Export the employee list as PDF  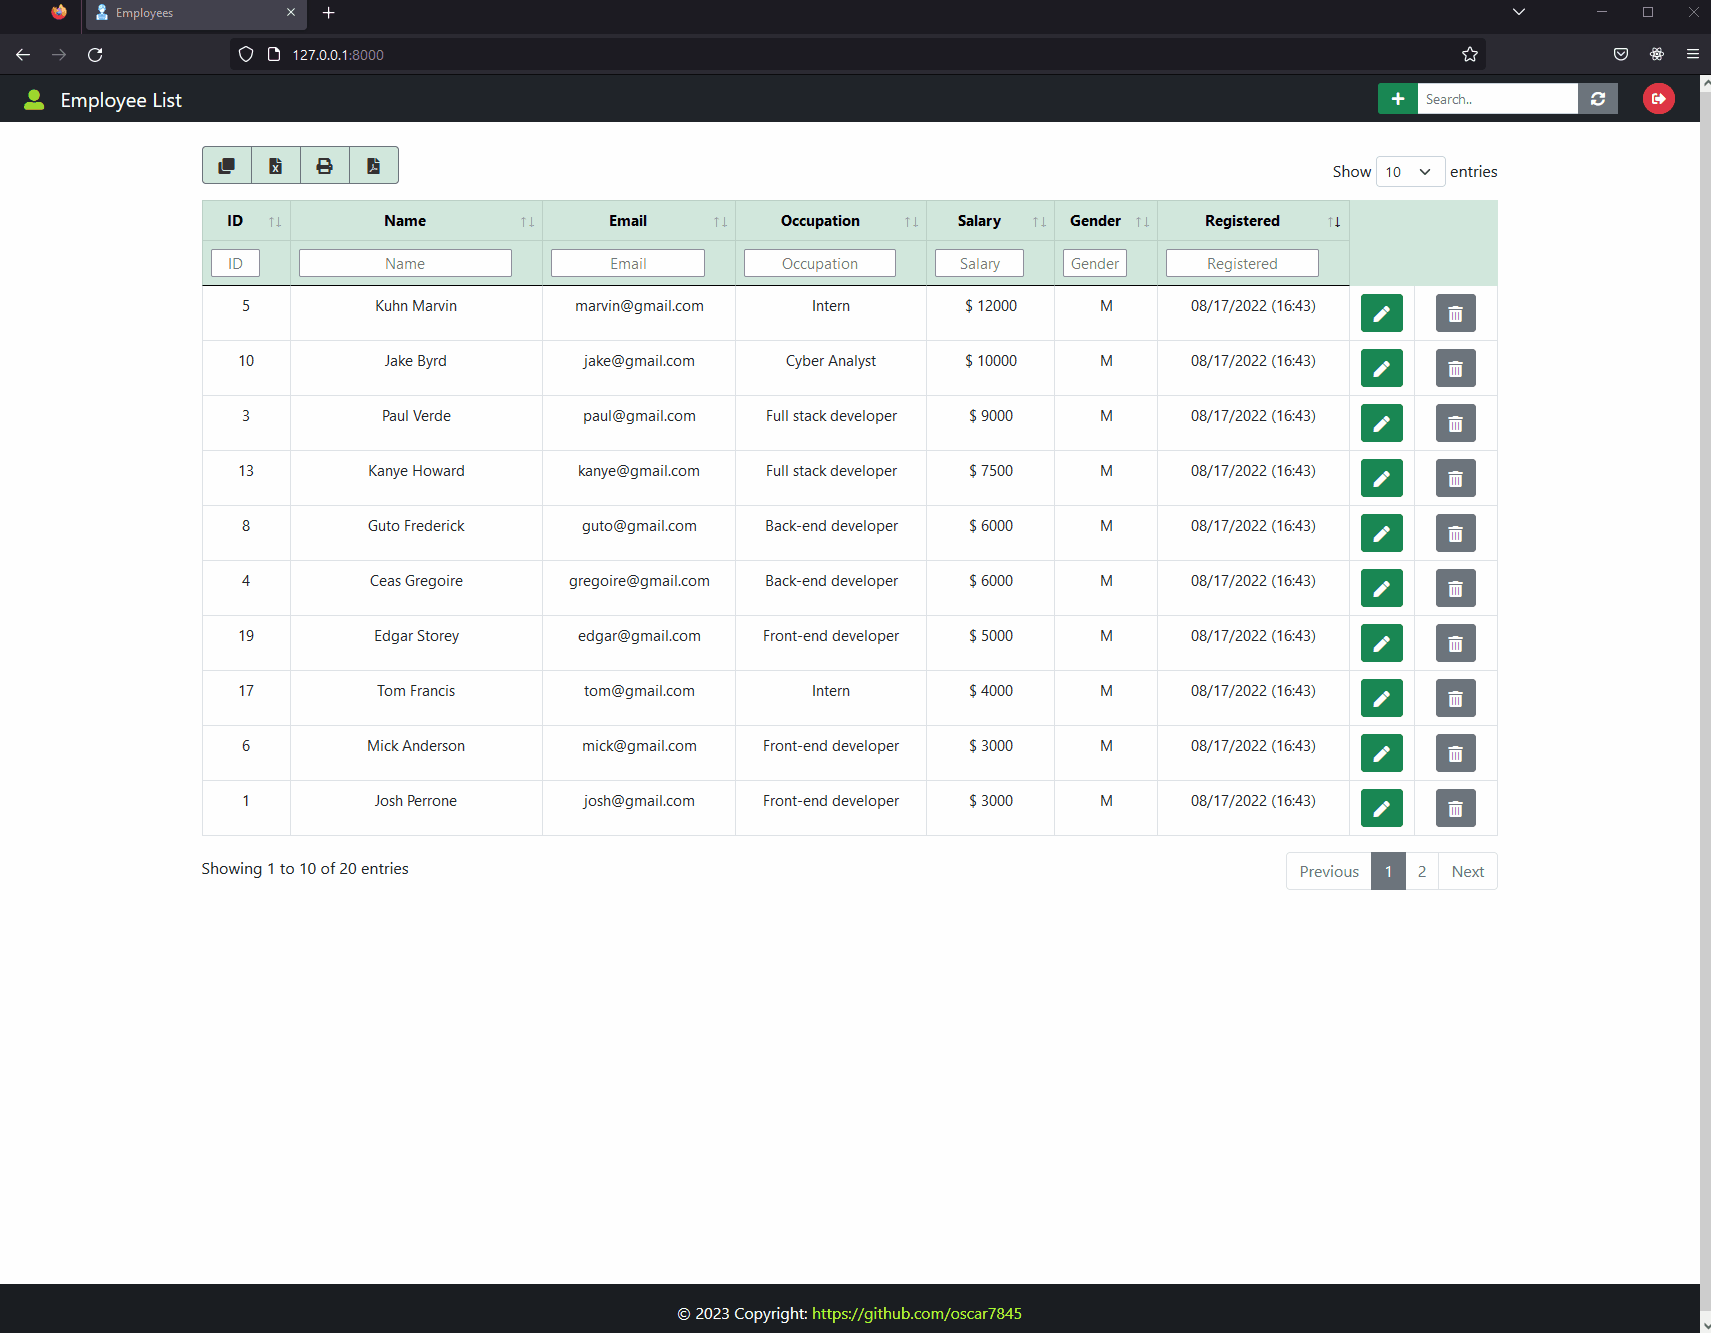[x=373, y=165]
